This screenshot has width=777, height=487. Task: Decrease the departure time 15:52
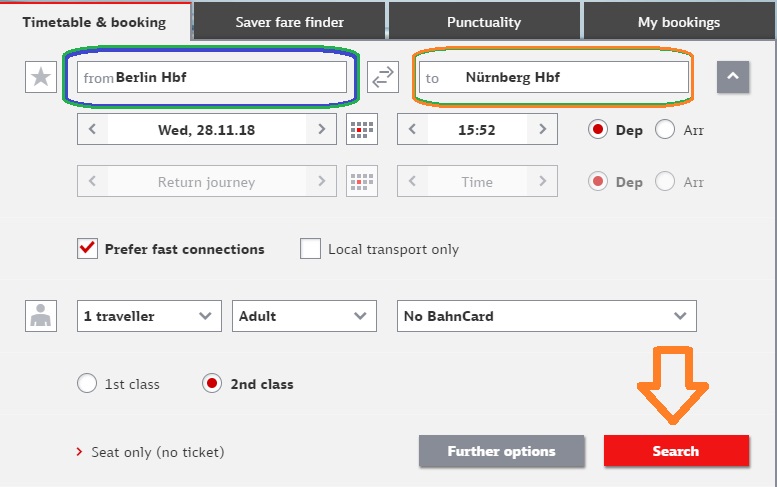click(412, 129)
